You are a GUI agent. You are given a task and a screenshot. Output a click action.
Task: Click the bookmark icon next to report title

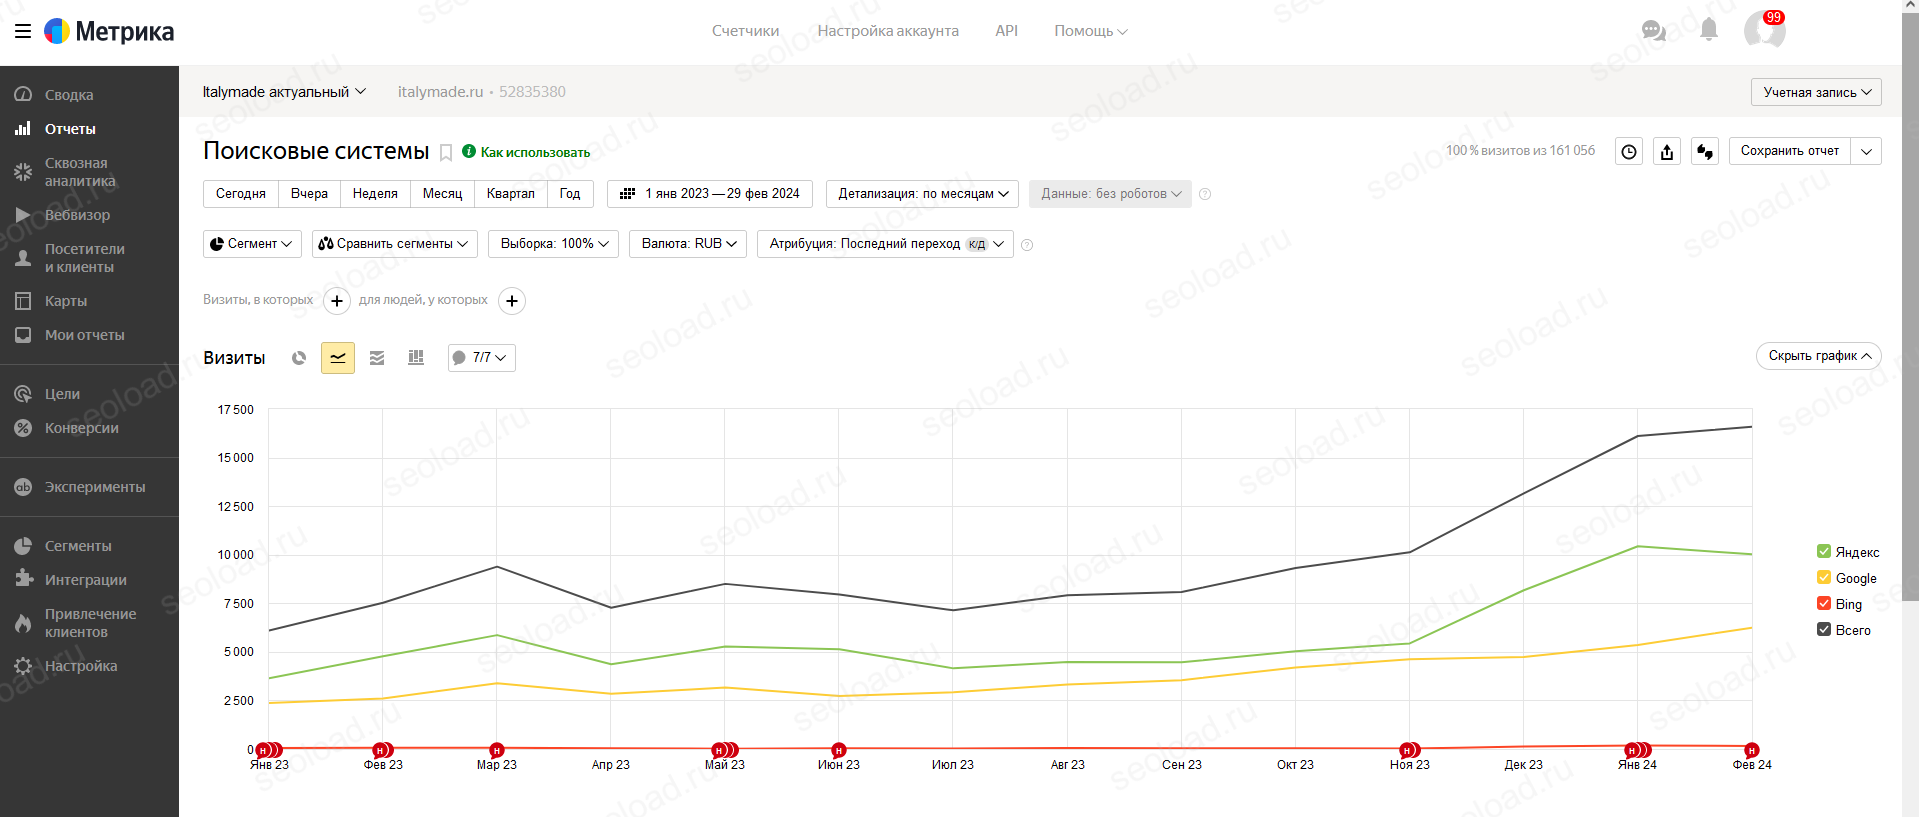click(446, 152)
